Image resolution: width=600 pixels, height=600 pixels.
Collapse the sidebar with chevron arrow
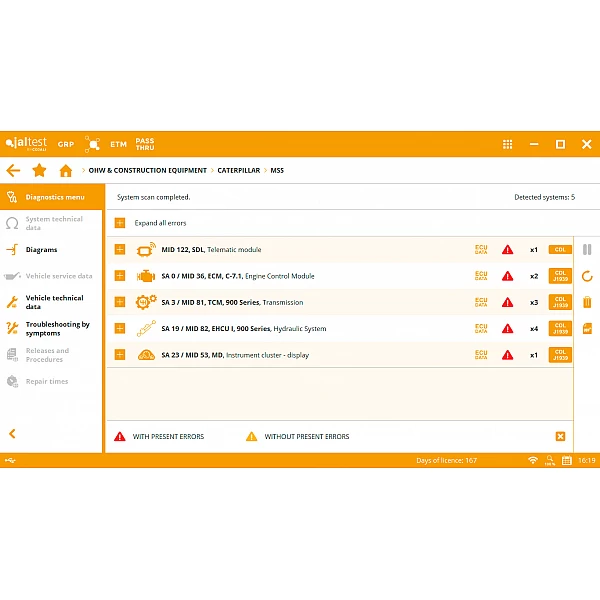[12, 434]
